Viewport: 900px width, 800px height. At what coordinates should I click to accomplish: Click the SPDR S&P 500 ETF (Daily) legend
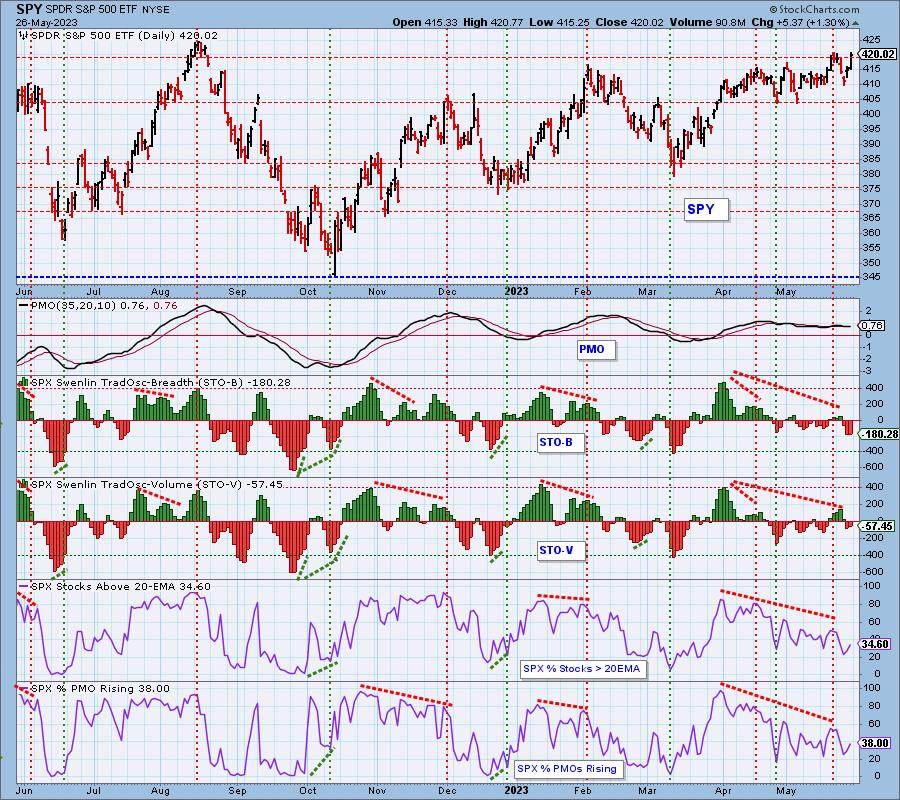click(118, 36)
